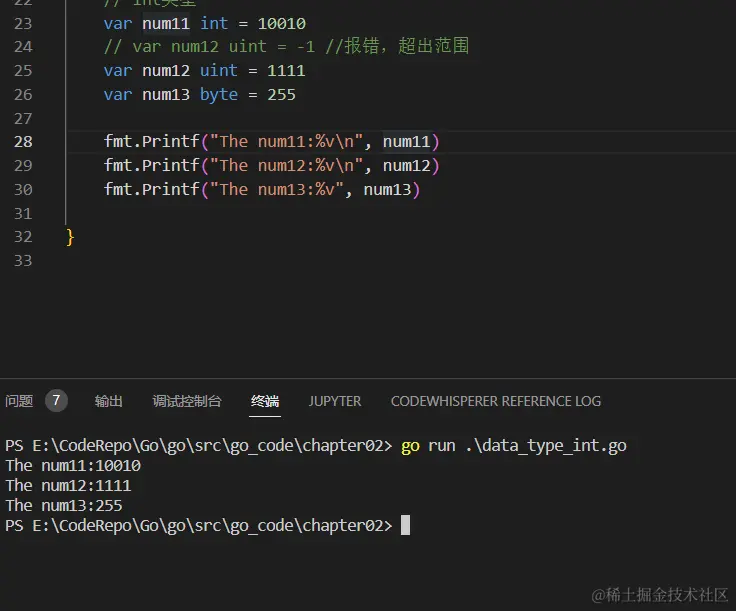This screenshot has height=611, width=736.
Task: Click the int type keyword on line 23
Action: (214, 23)
